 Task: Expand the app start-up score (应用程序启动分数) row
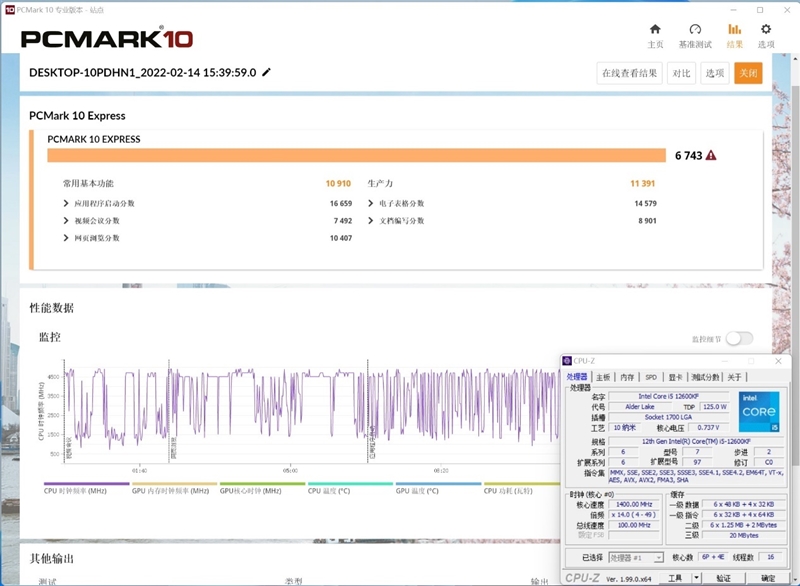[x=66, y=203]
